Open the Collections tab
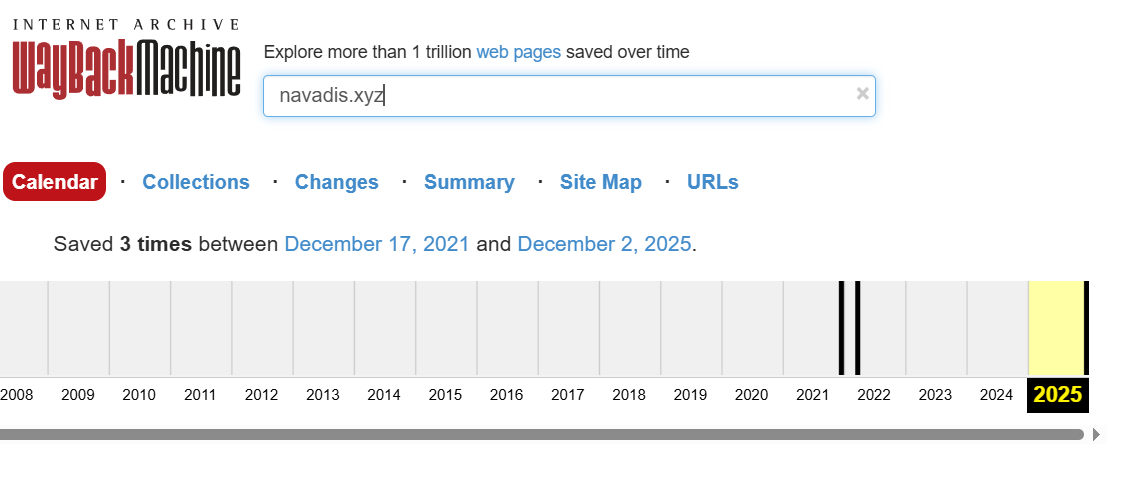 pyautogui.click(x=196, y=182)
